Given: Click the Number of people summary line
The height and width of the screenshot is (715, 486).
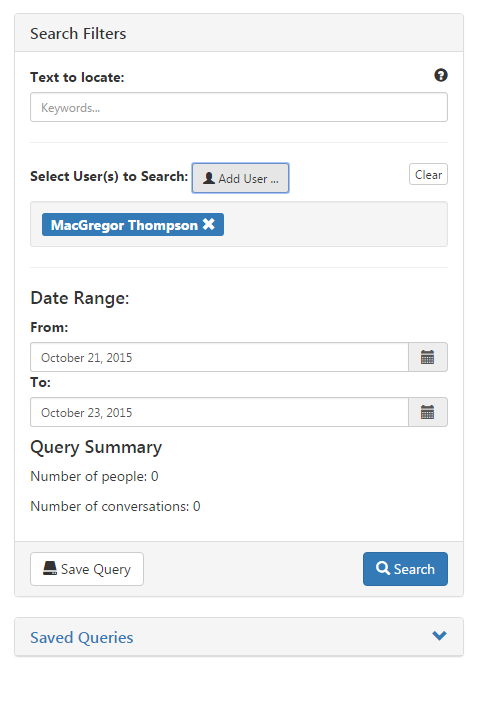Looking at the screenshot, I should coord(94,477).
